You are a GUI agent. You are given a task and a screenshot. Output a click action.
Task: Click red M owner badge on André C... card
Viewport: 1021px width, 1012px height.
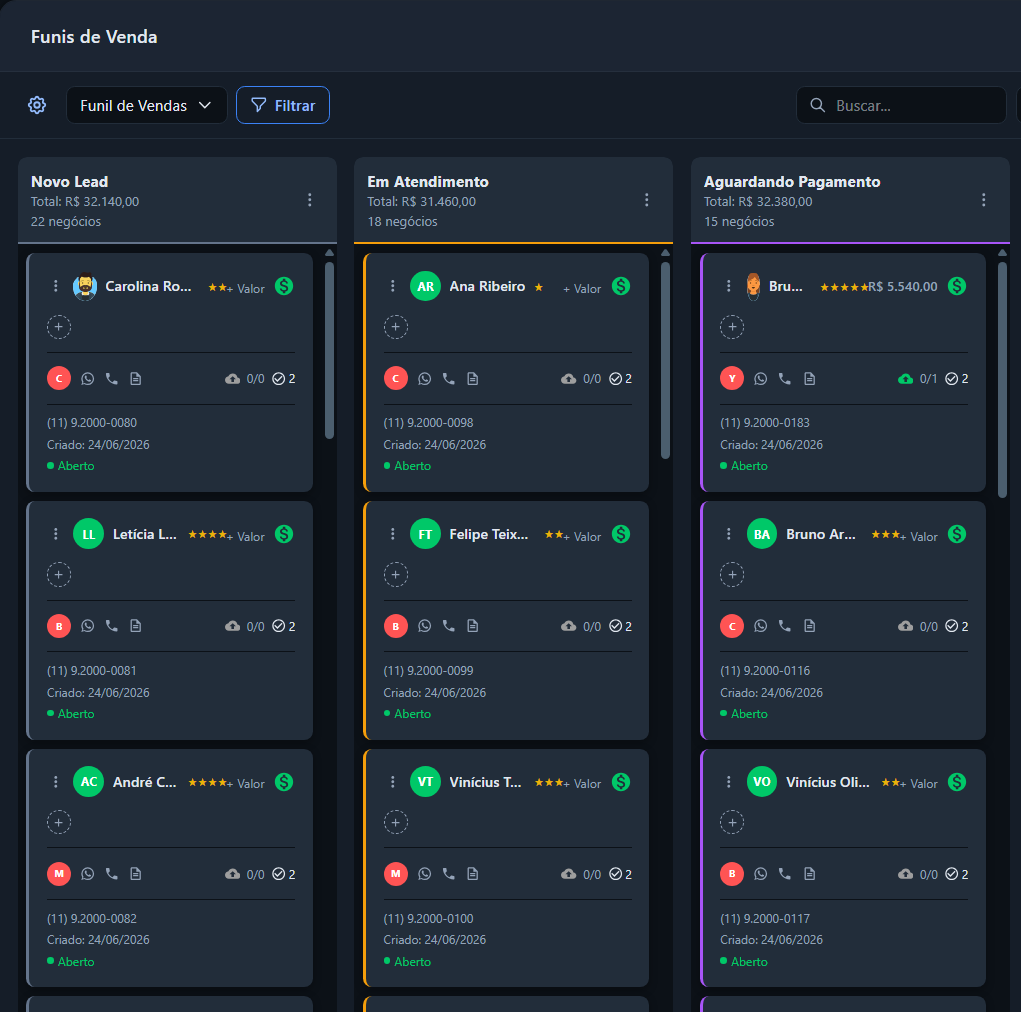pos(59,874)
